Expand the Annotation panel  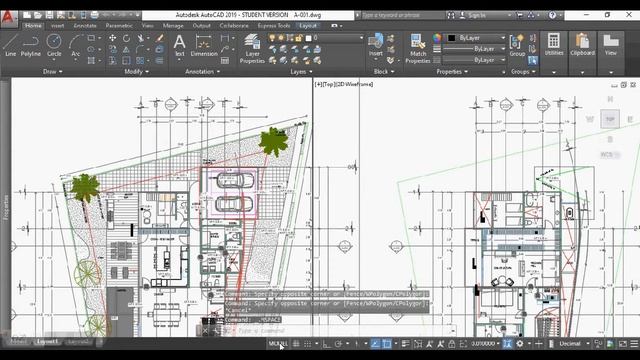(x=202, y=71)
